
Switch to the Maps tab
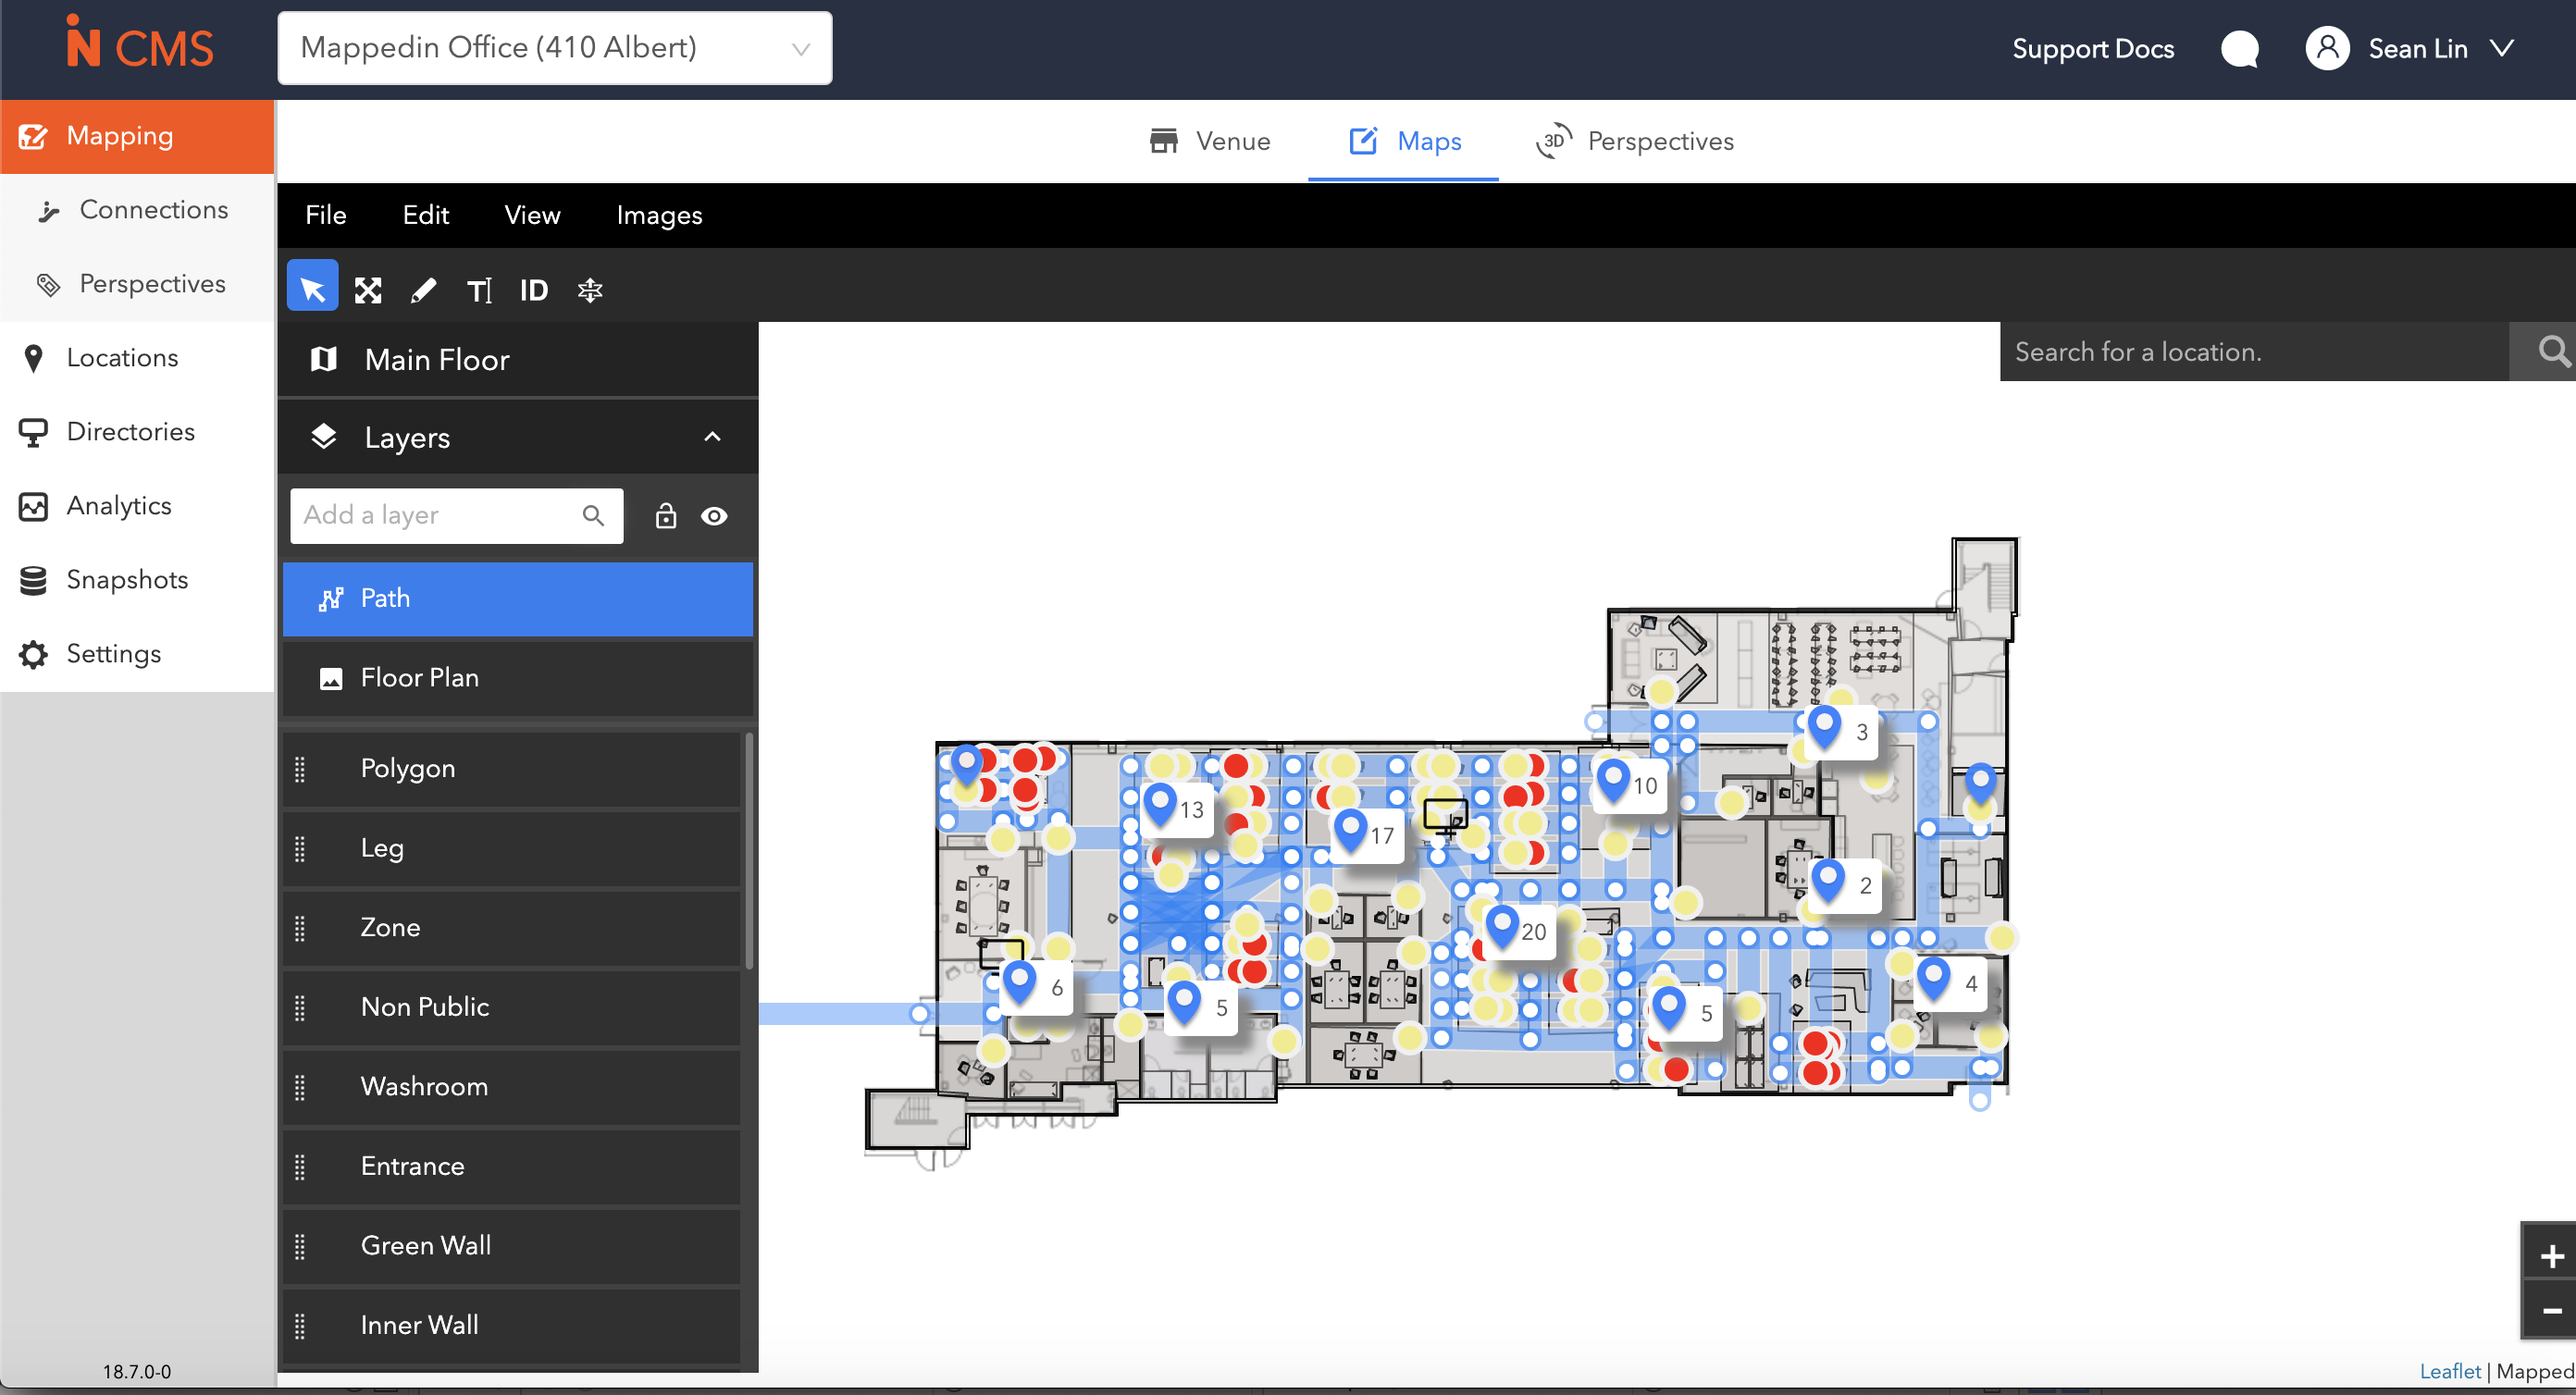(1404, 141)
